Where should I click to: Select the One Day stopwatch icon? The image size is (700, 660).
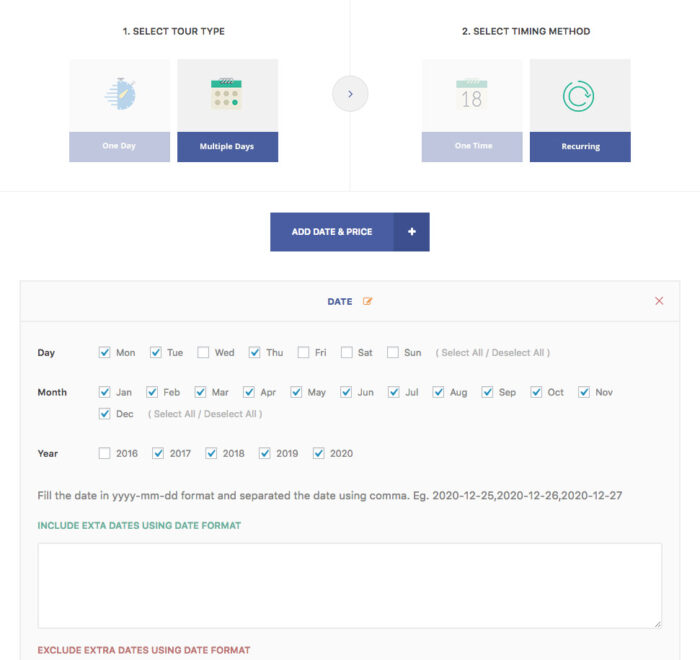[119, 94]
